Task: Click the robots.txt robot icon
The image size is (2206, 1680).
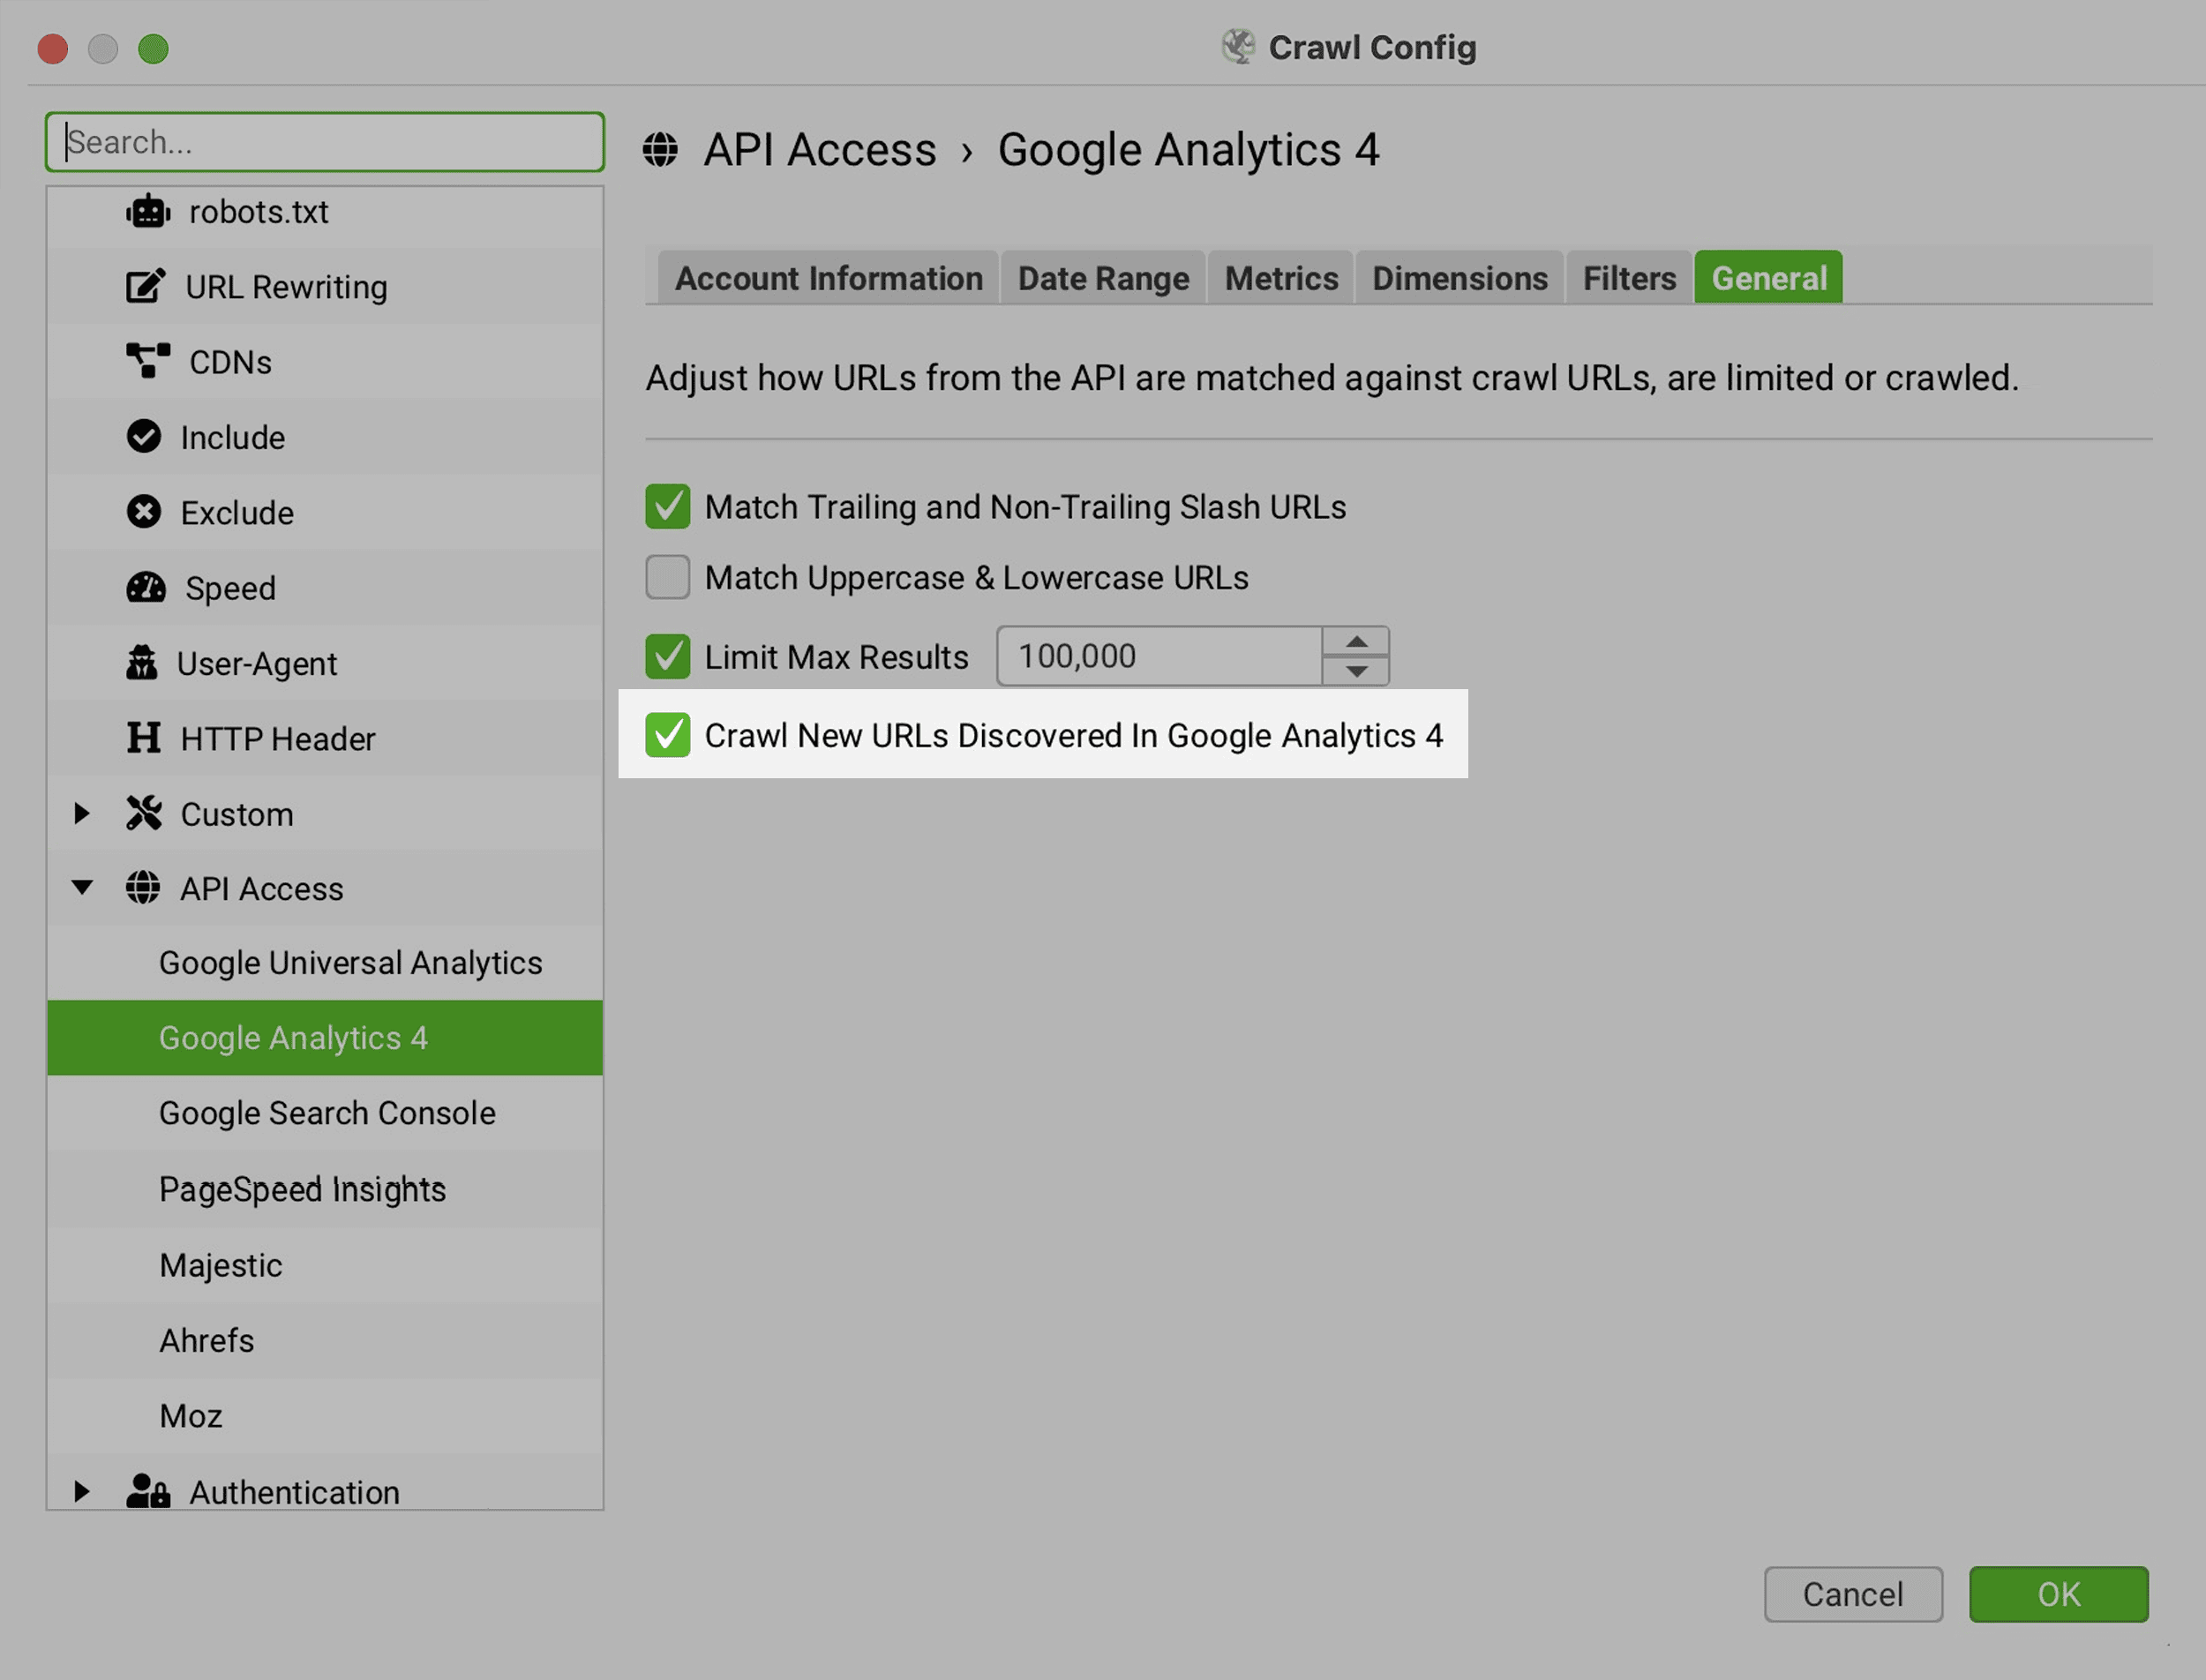Action: pos(148,212)
